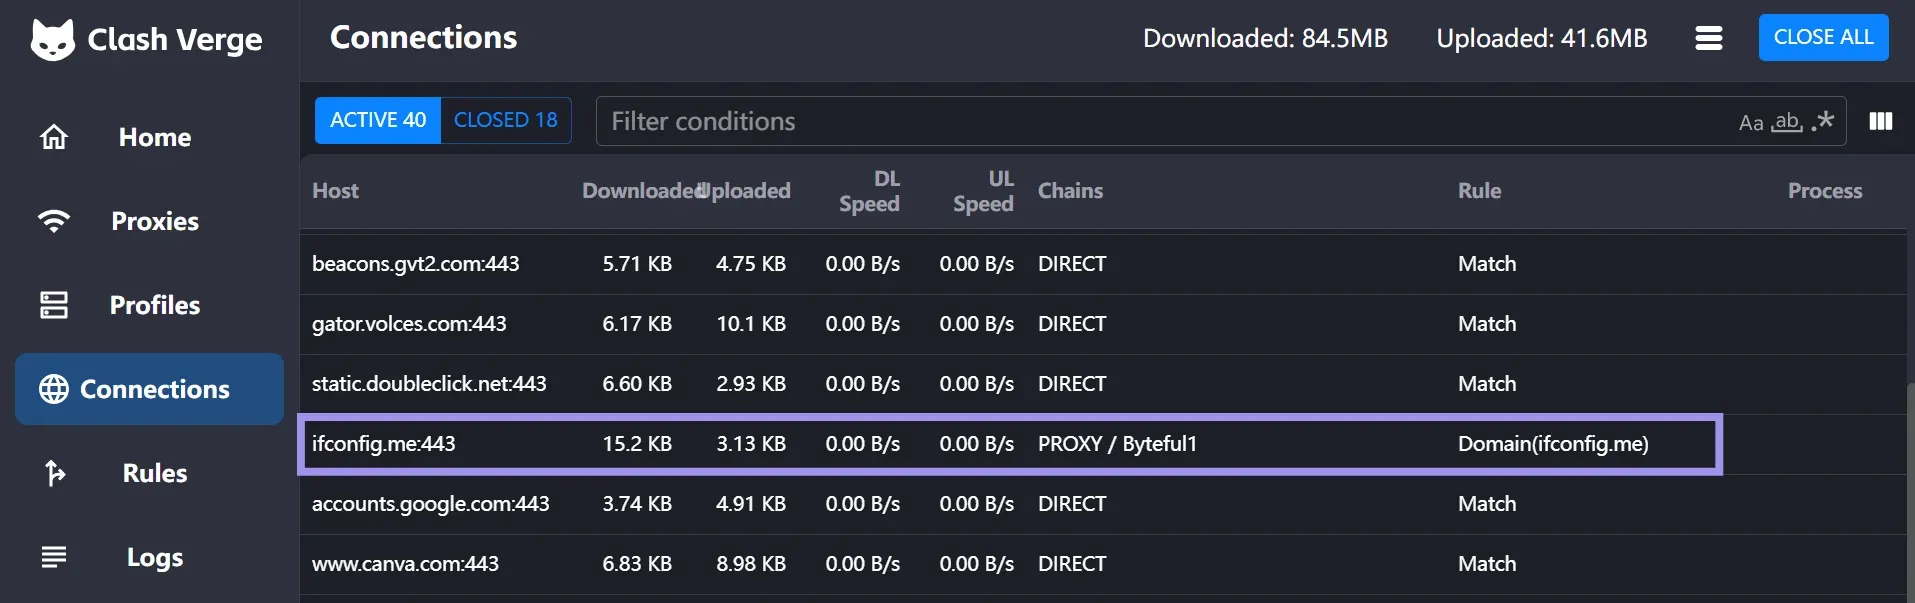Open the static.doubleclick.net:443 connection
Viewport: 1915px width, 603px height.
(x=1102, y=384)
